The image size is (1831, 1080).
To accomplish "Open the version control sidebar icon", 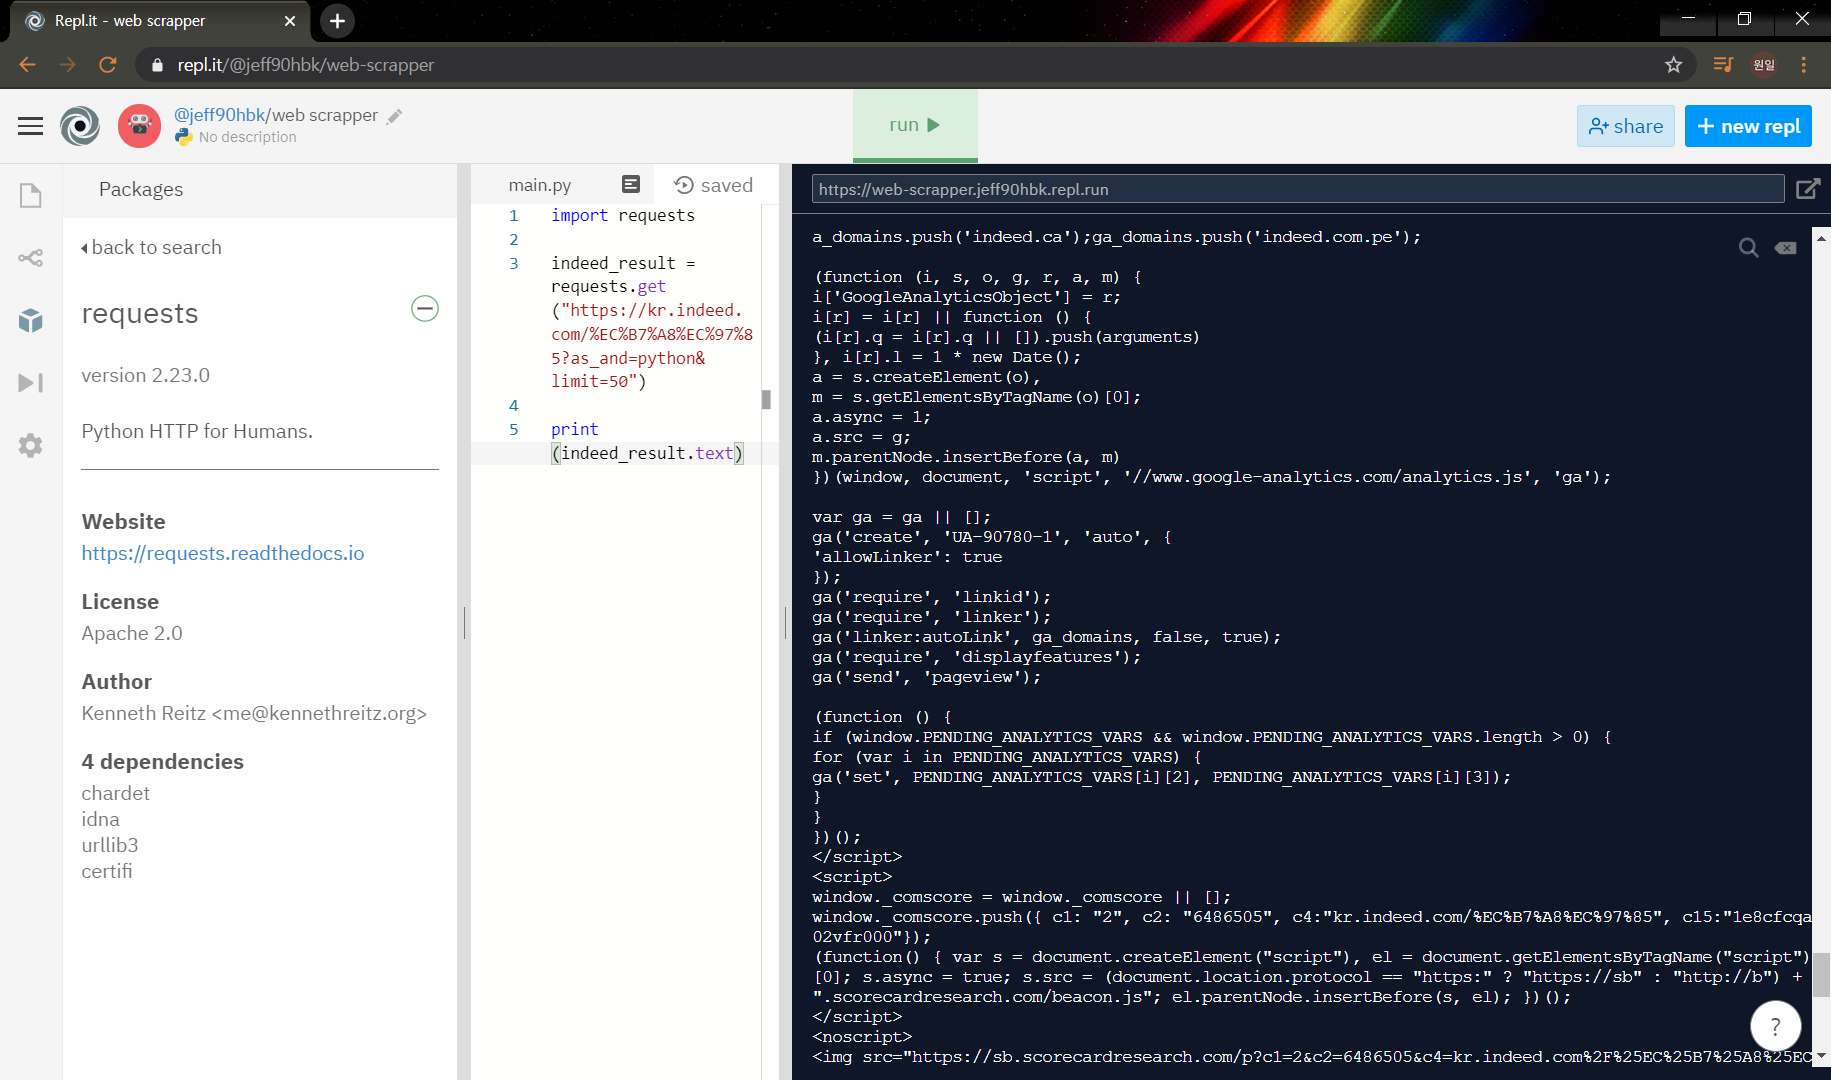I will pyautogui.click(x=31, y=258).
